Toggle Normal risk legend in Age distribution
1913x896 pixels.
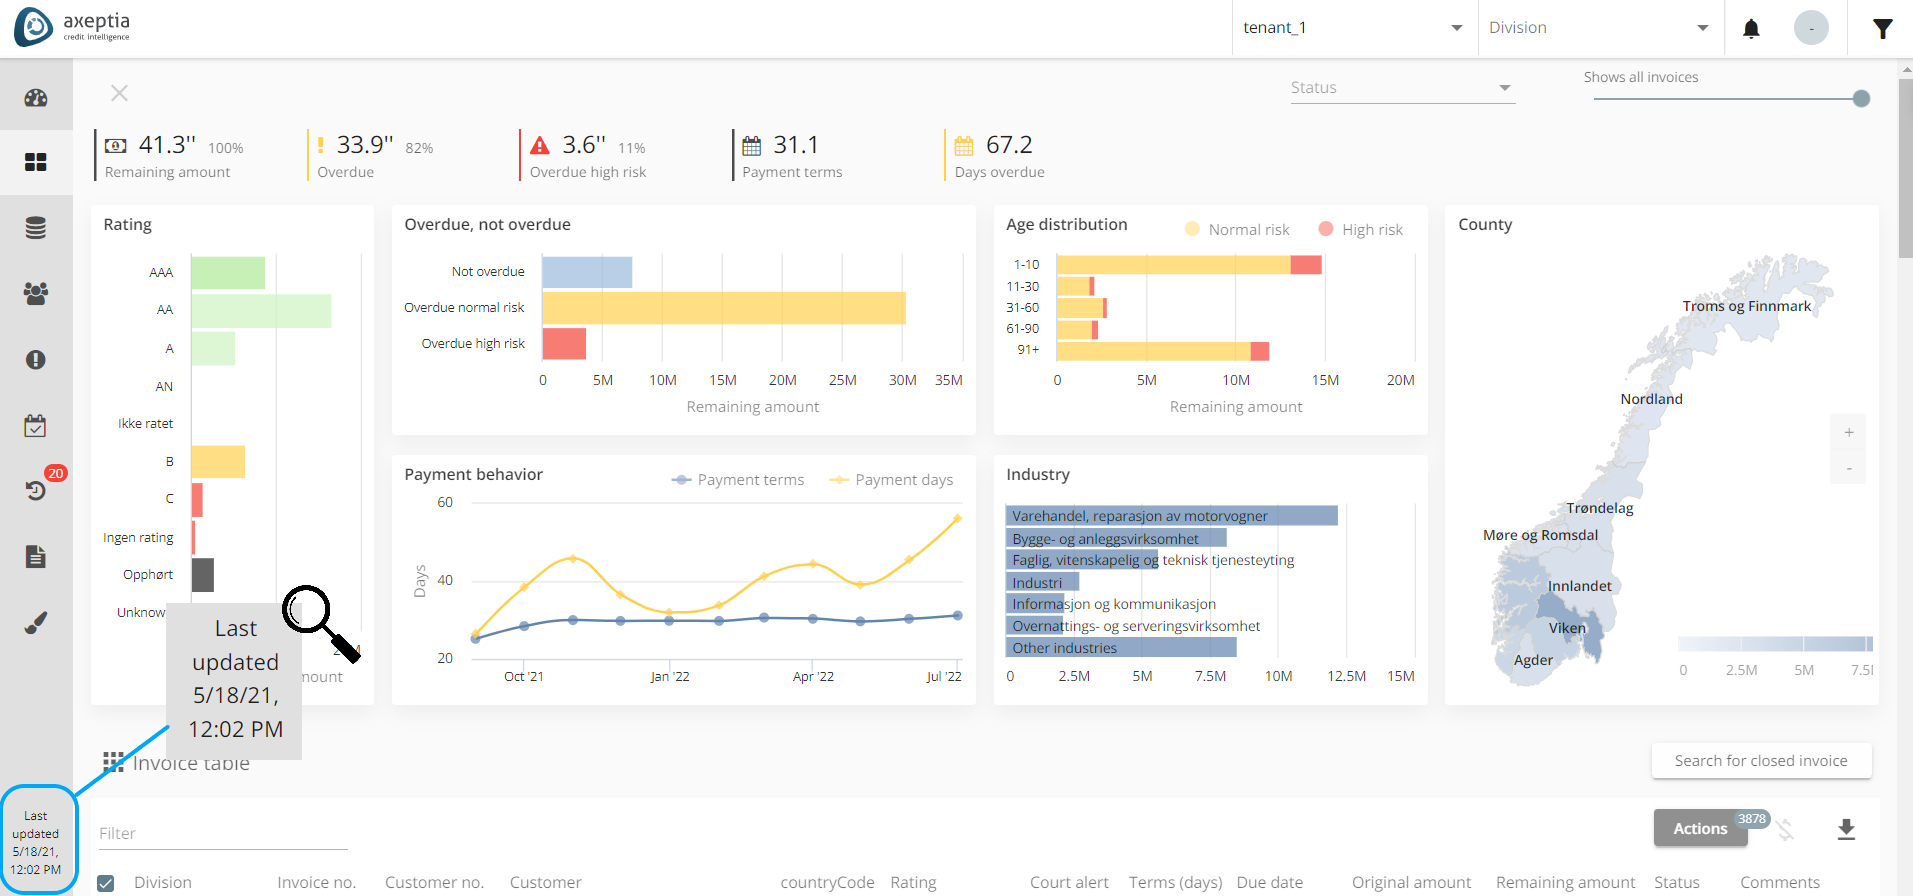click(x=1237, y=229)
